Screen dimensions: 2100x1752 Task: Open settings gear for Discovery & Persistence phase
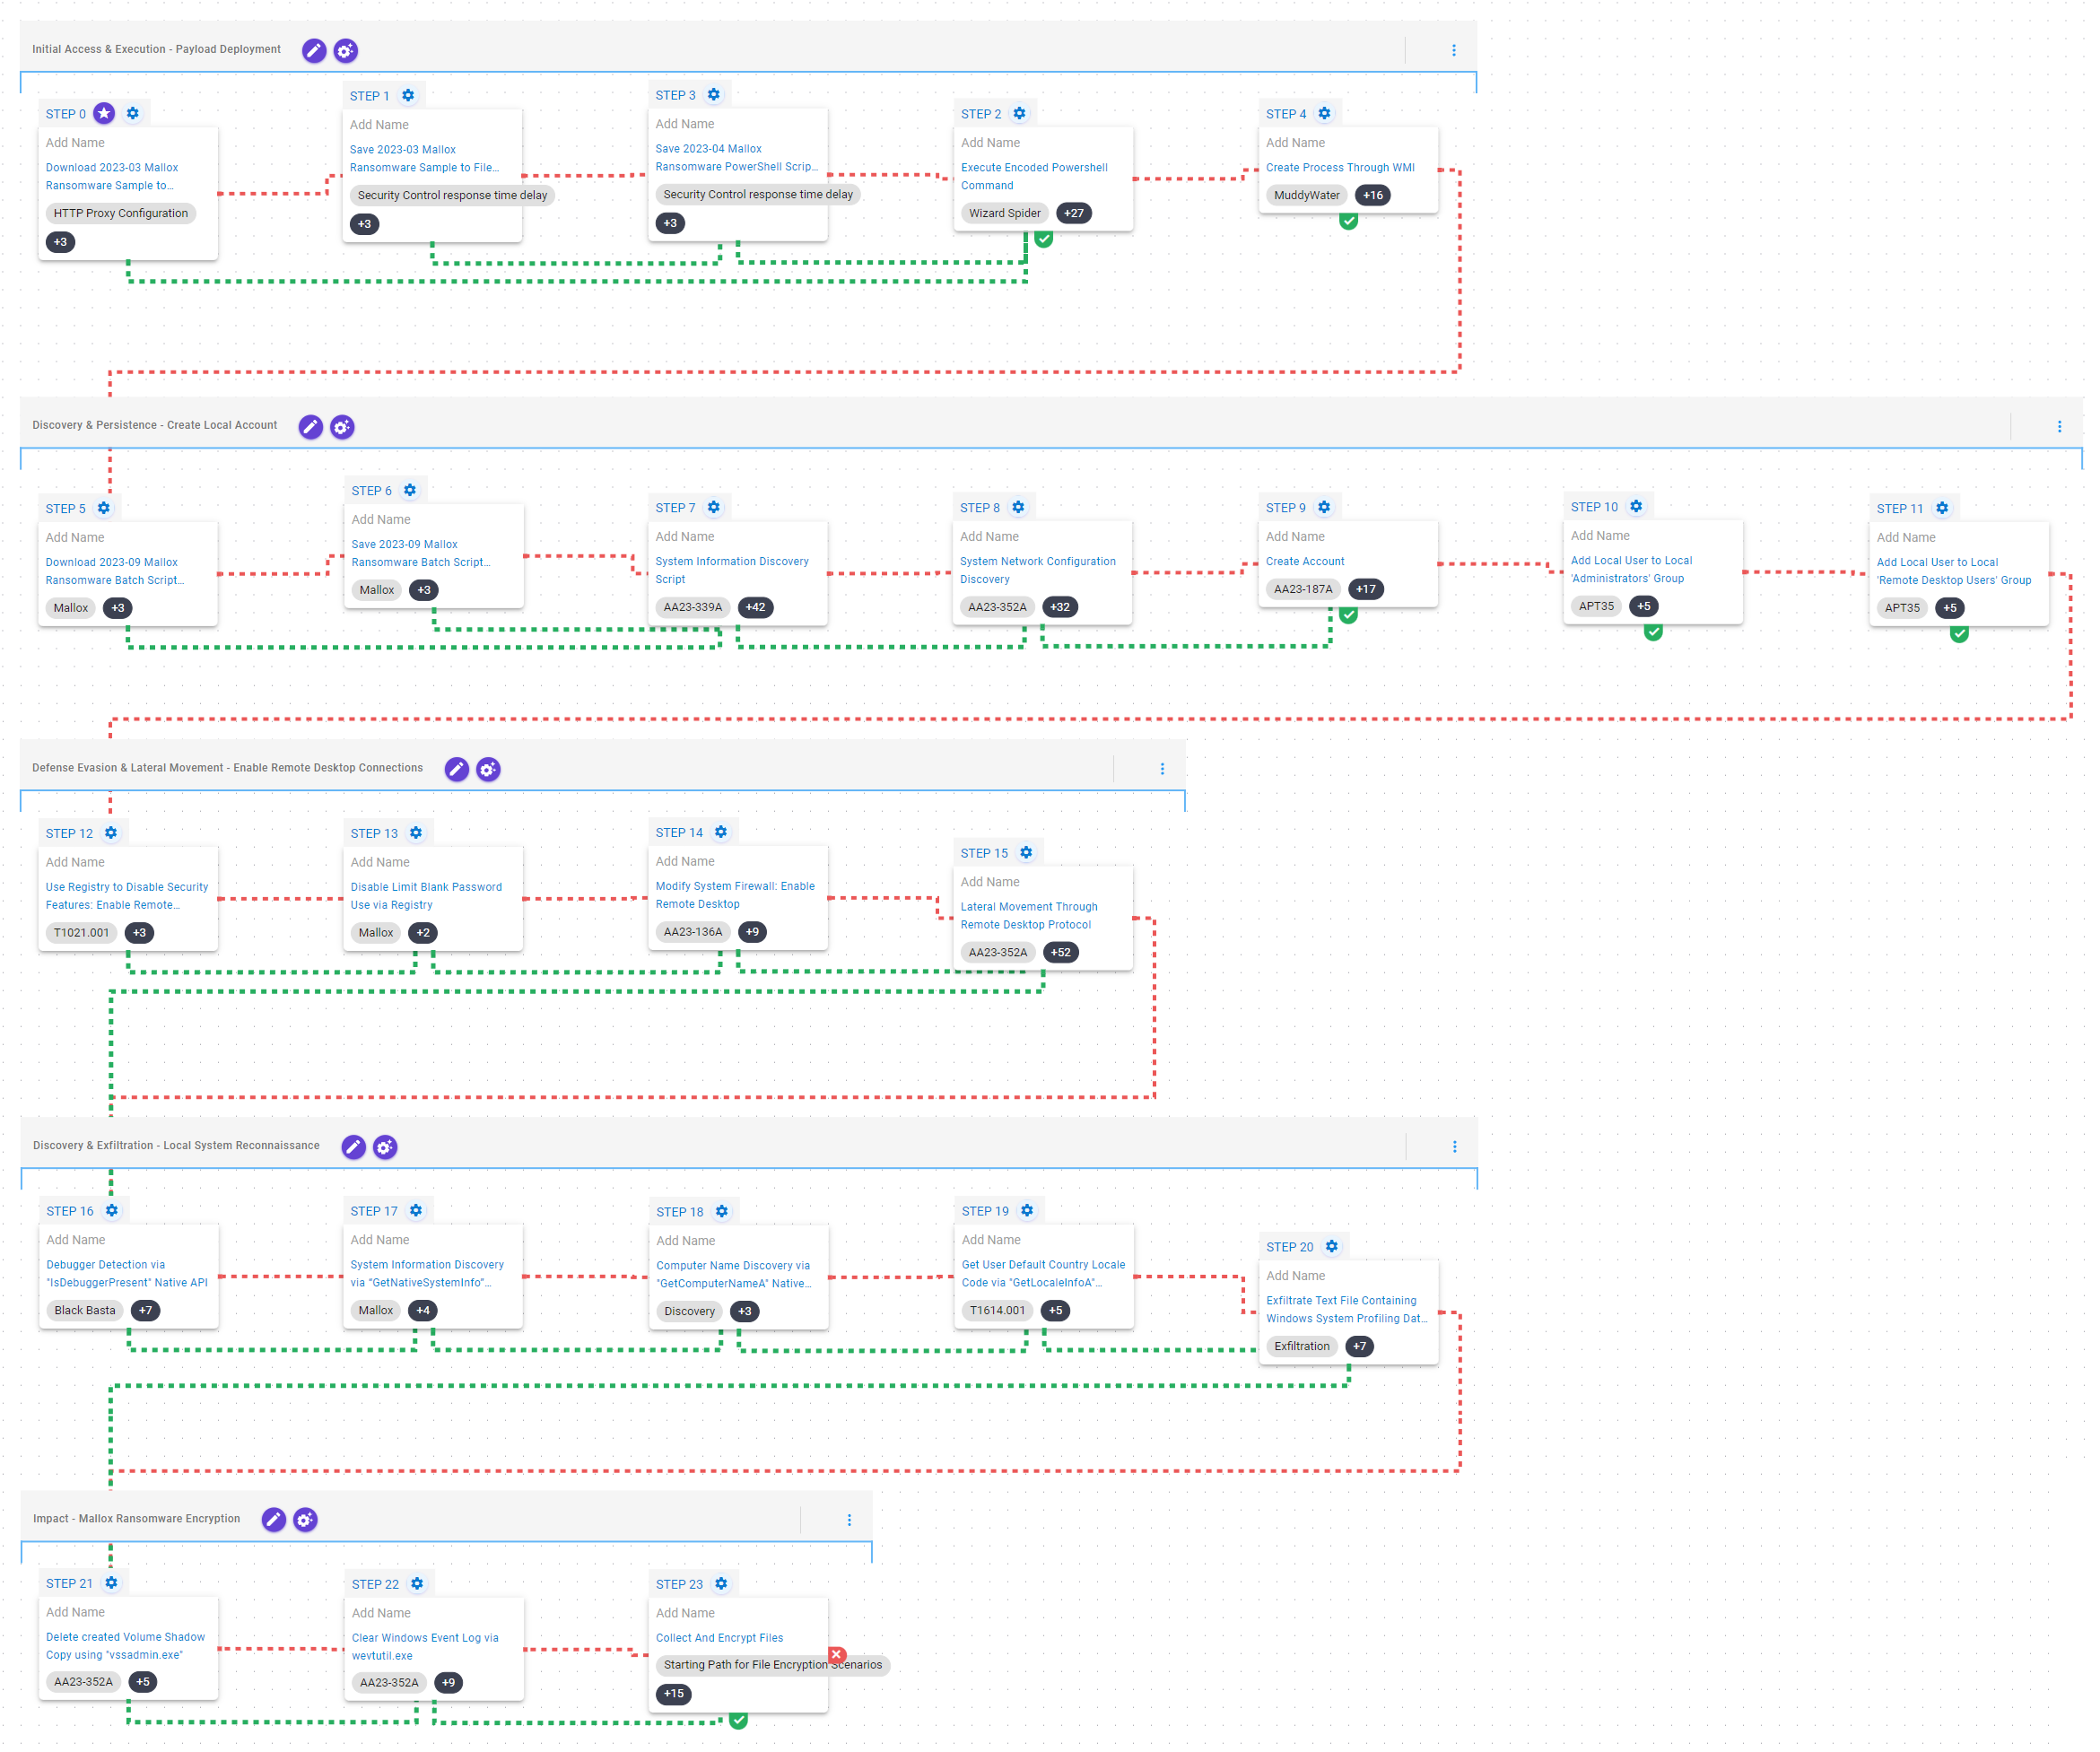(342, 427)
